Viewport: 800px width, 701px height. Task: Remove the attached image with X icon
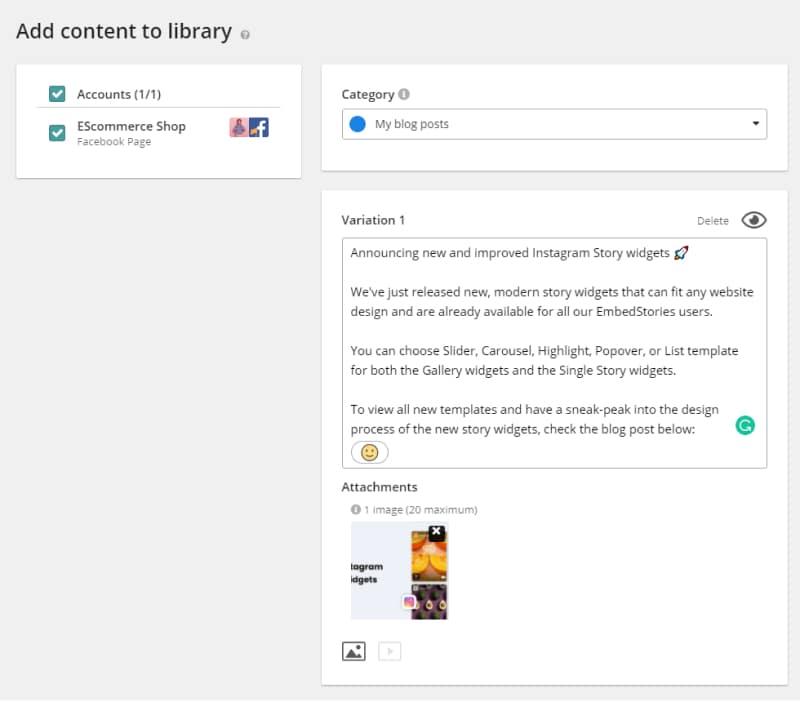(x=436, y=532)
